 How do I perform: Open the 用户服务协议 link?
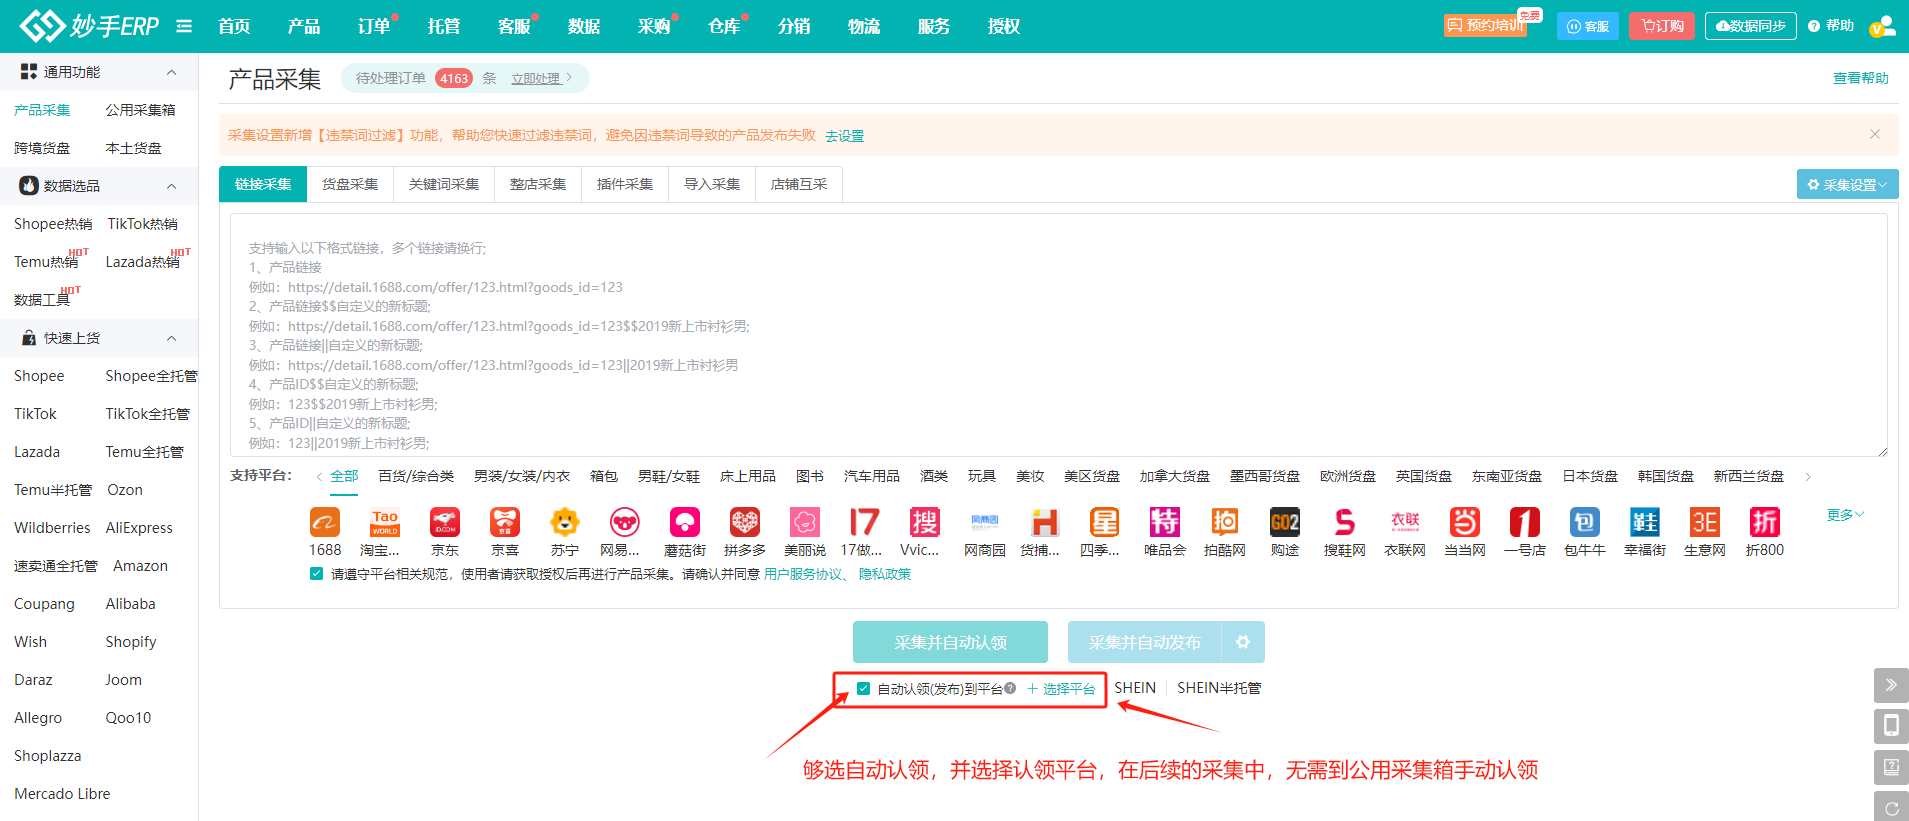coord(803,574)
